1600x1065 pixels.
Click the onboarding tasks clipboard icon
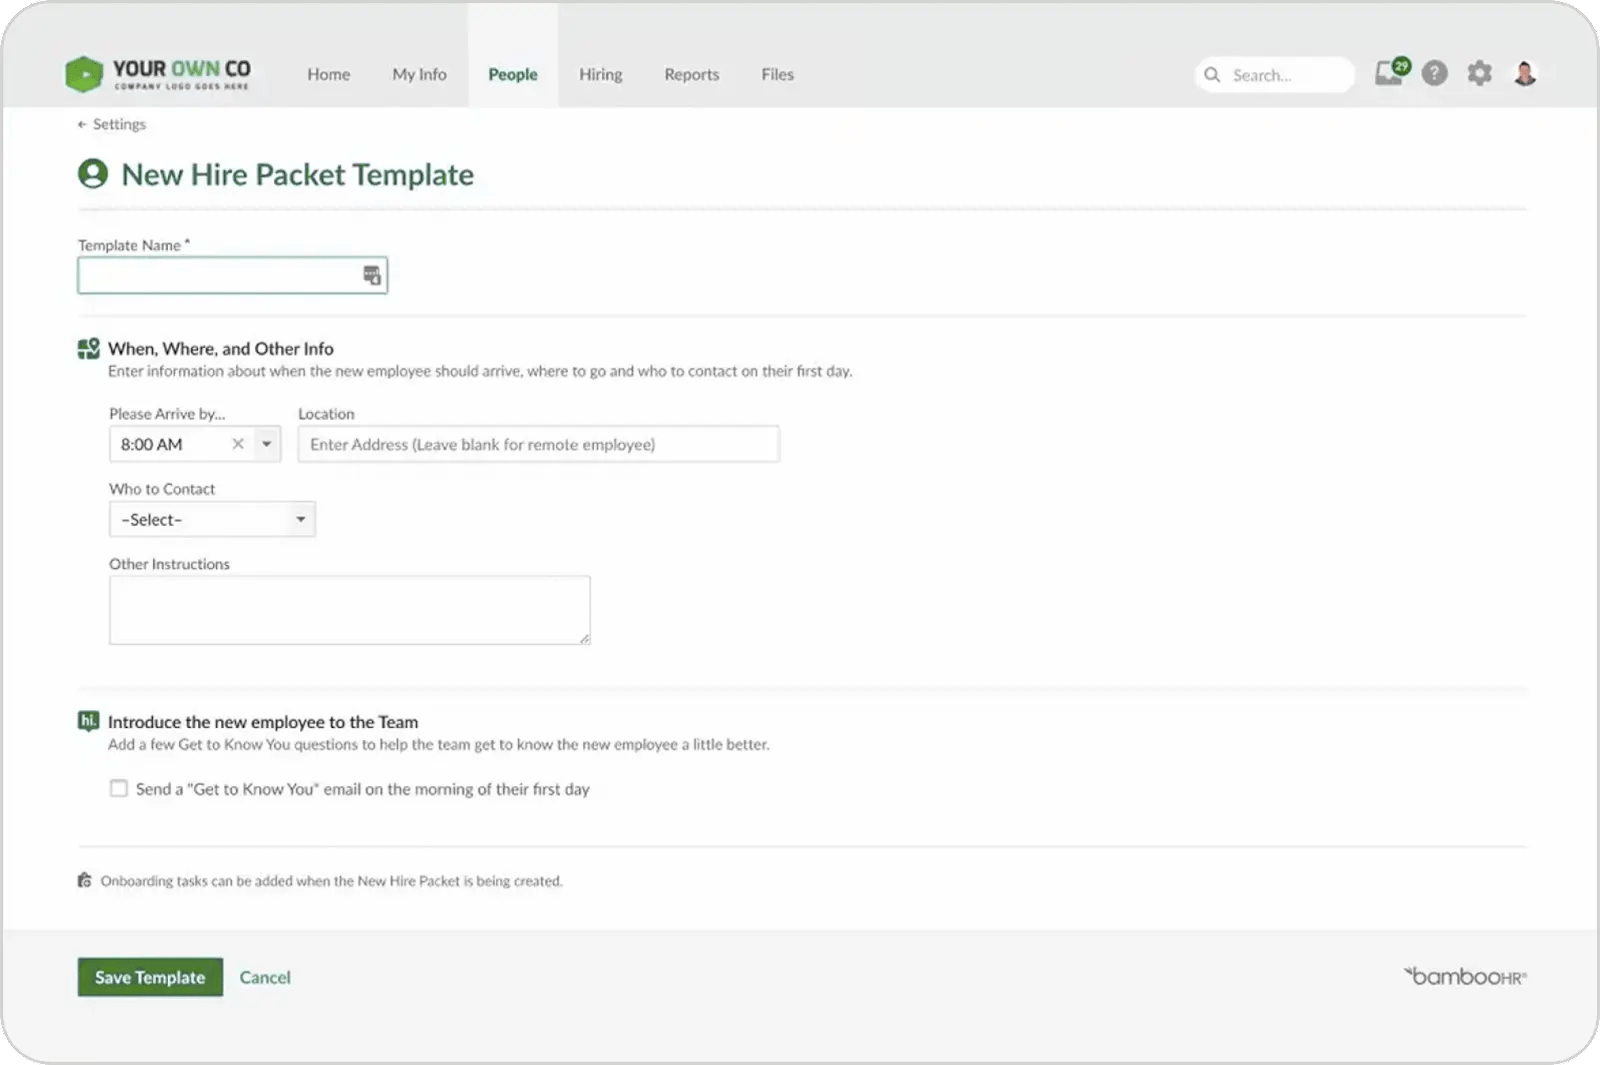[84, 880]
